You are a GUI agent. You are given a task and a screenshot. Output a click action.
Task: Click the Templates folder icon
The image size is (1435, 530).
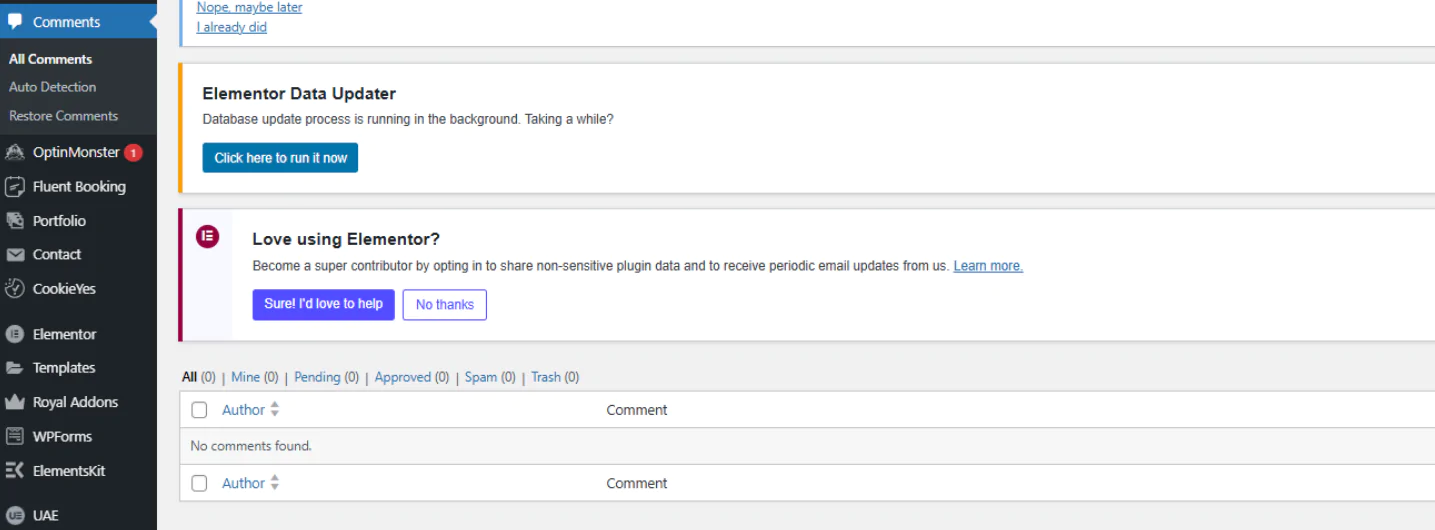click(x=15, y=368)
